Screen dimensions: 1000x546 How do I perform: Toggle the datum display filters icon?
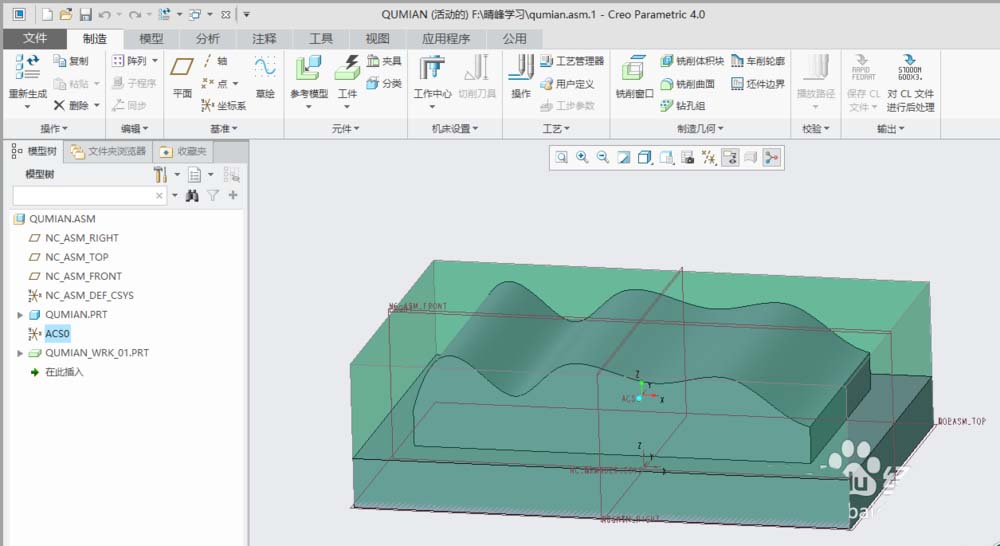pos(709,158)
